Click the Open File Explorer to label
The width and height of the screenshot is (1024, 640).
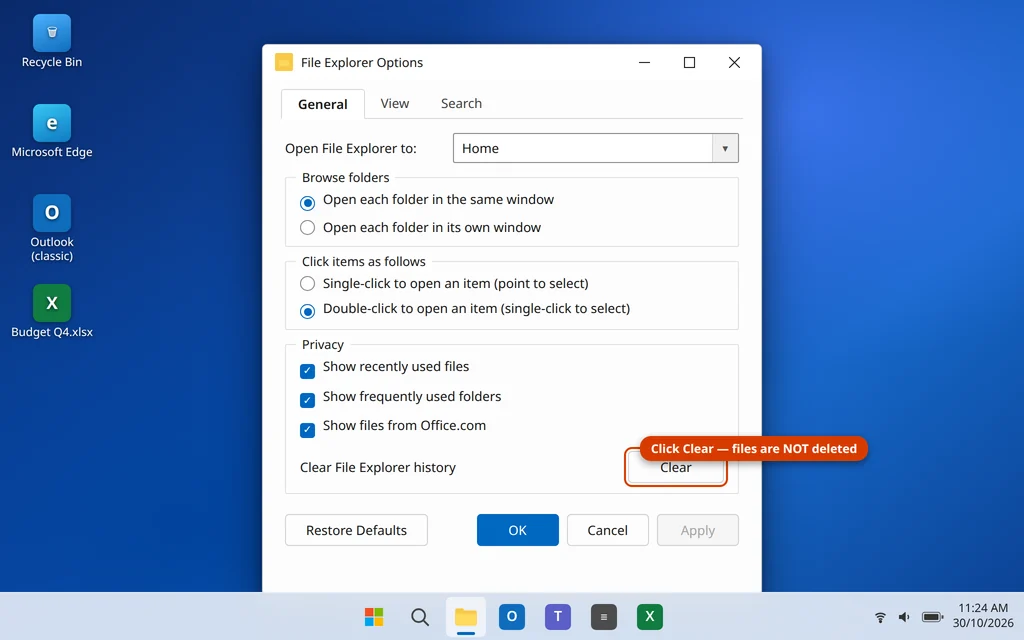pos(351,148)
